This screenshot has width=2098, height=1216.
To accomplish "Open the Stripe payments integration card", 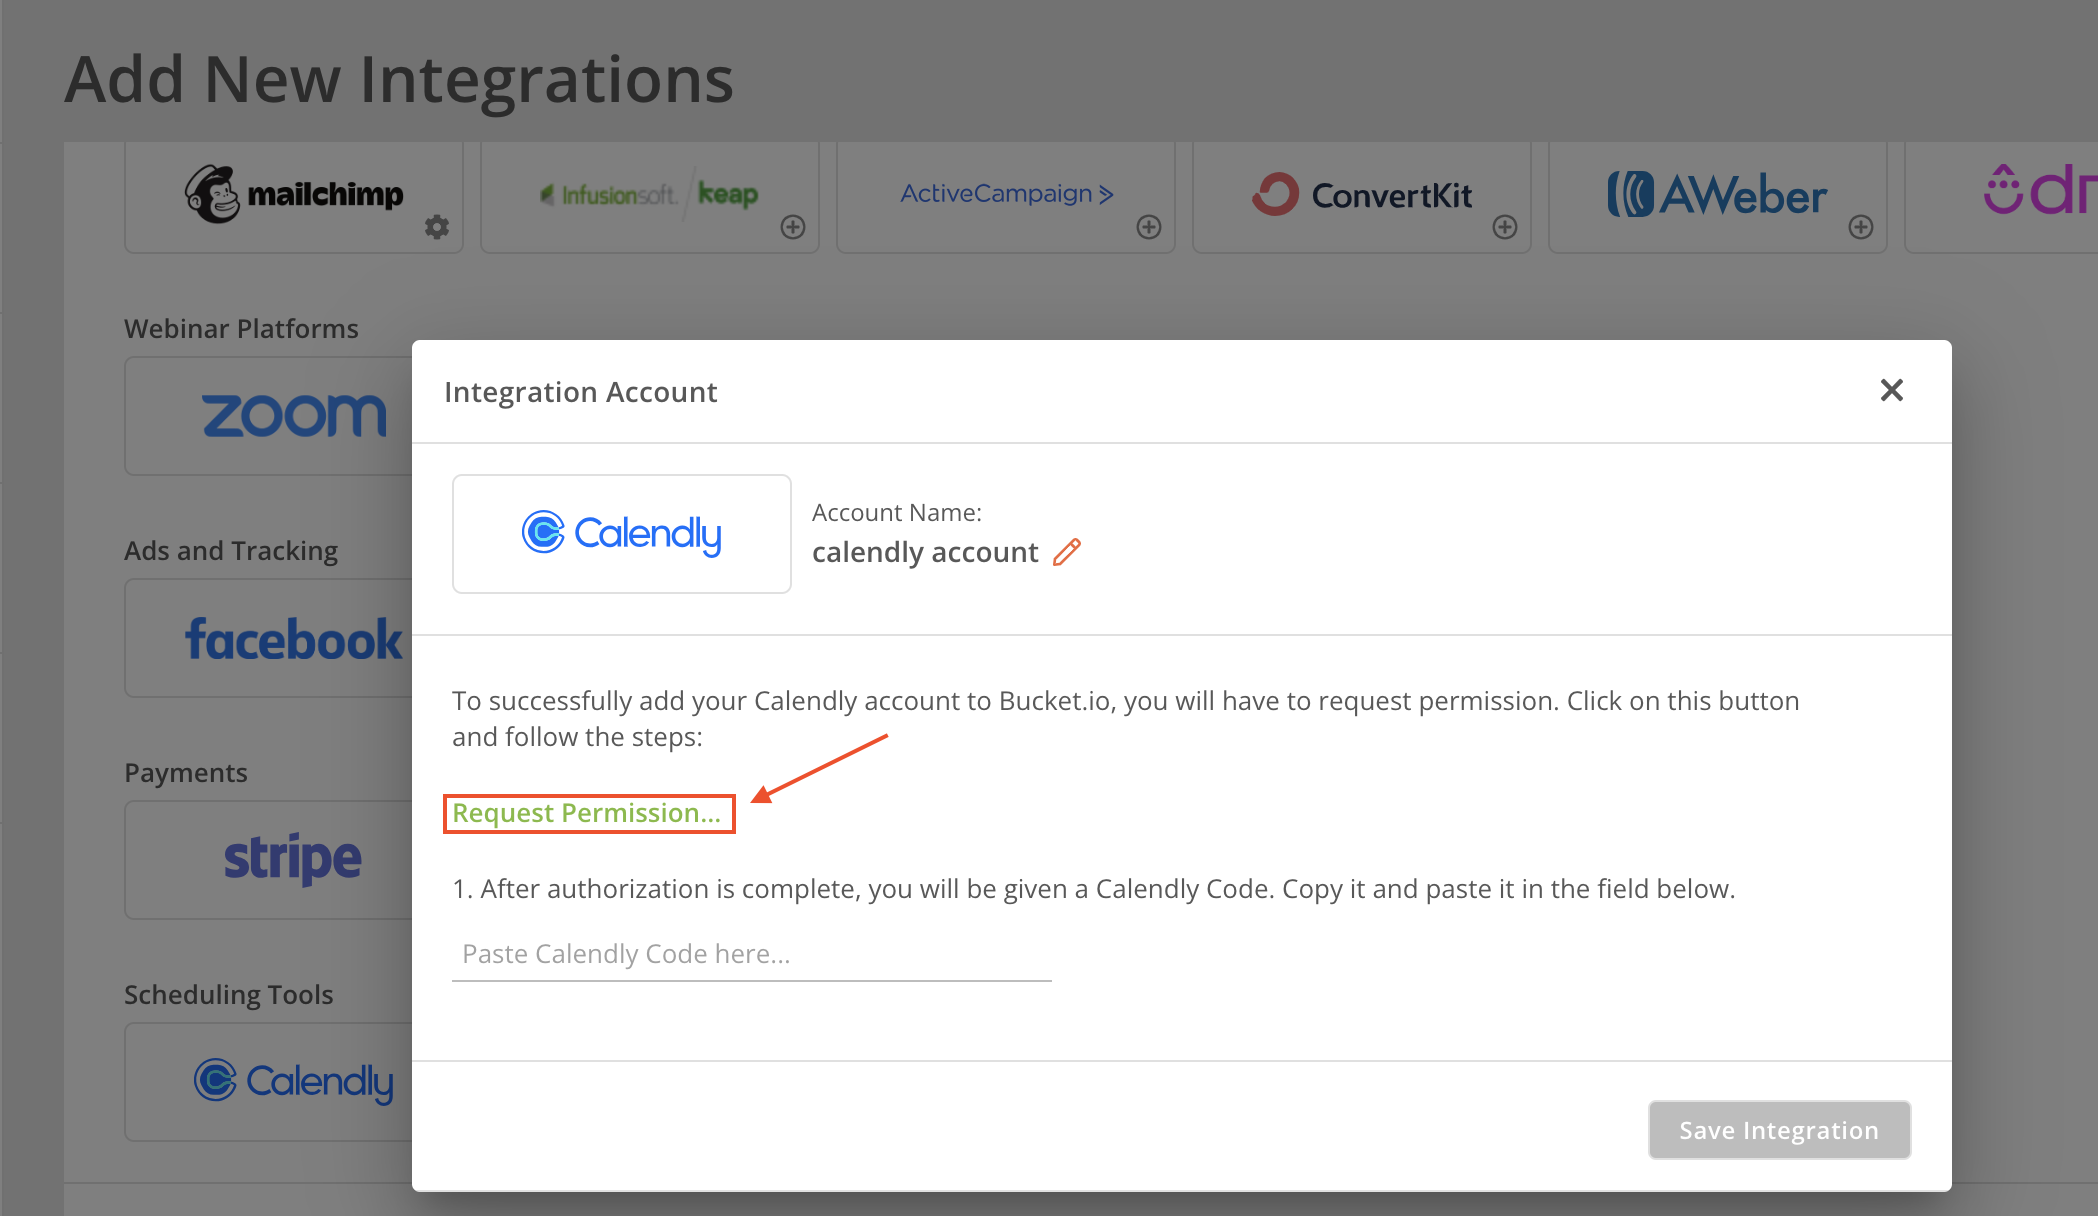I will (292, 859).
